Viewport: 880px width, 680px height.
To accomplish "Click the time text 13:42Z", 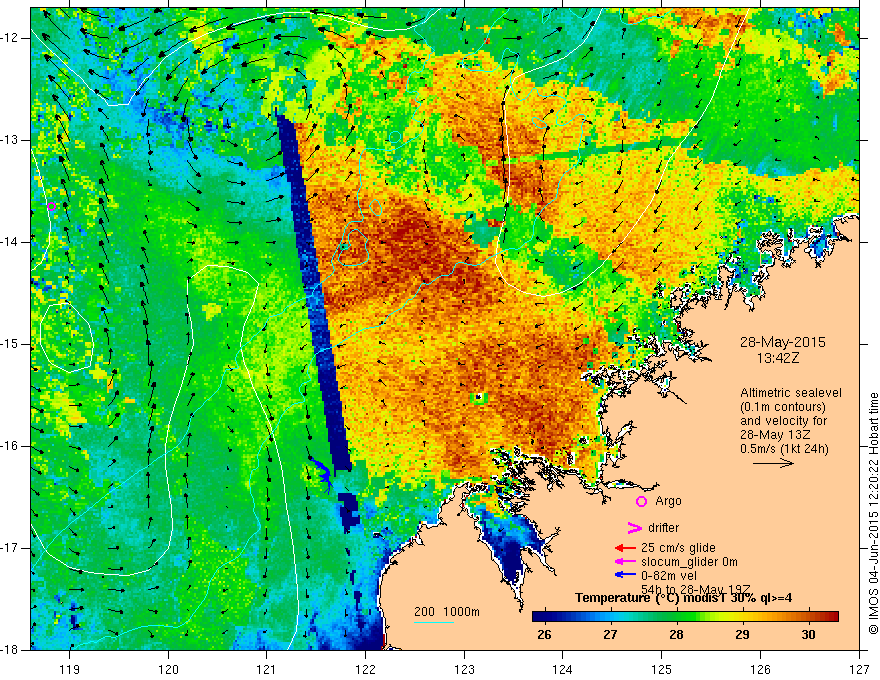I will click(777, 357).
